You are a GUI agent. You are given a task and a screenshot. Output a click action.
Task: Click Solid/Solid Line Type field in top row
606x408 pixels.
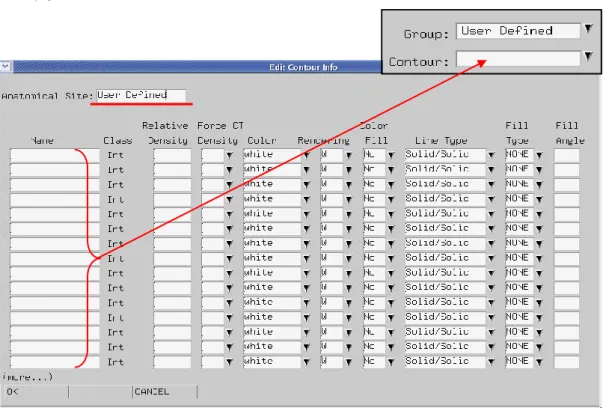pyautogui.click(x=445, y=155)
